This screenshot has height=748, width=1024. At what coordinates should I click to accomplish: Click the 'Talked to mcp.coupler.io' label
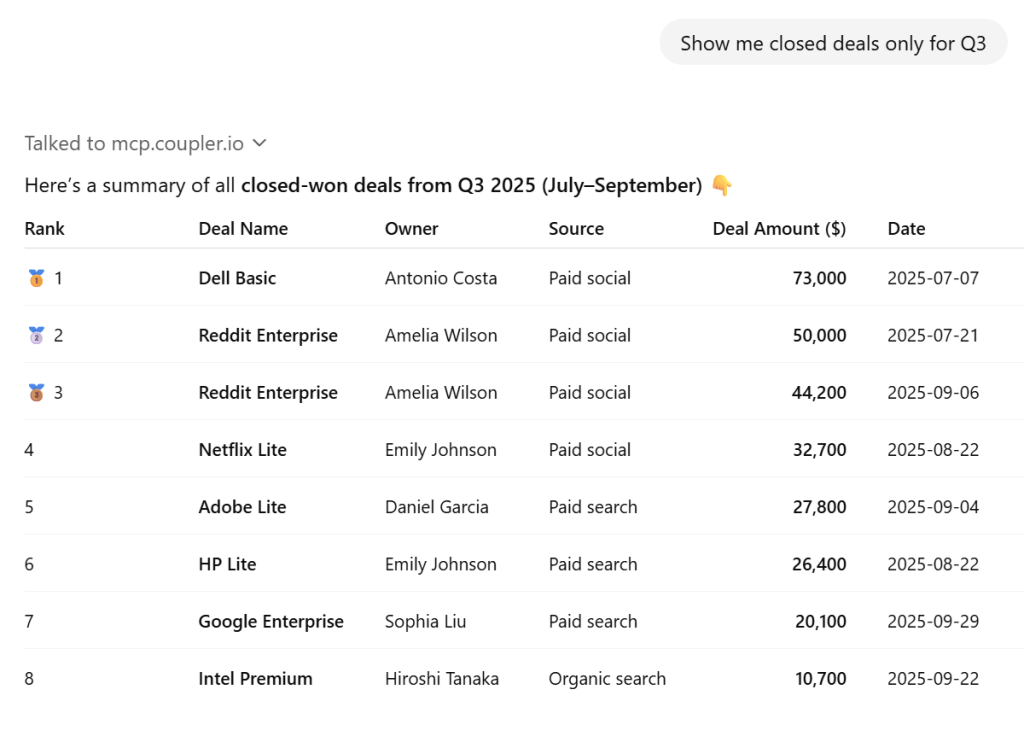point(134,143)
